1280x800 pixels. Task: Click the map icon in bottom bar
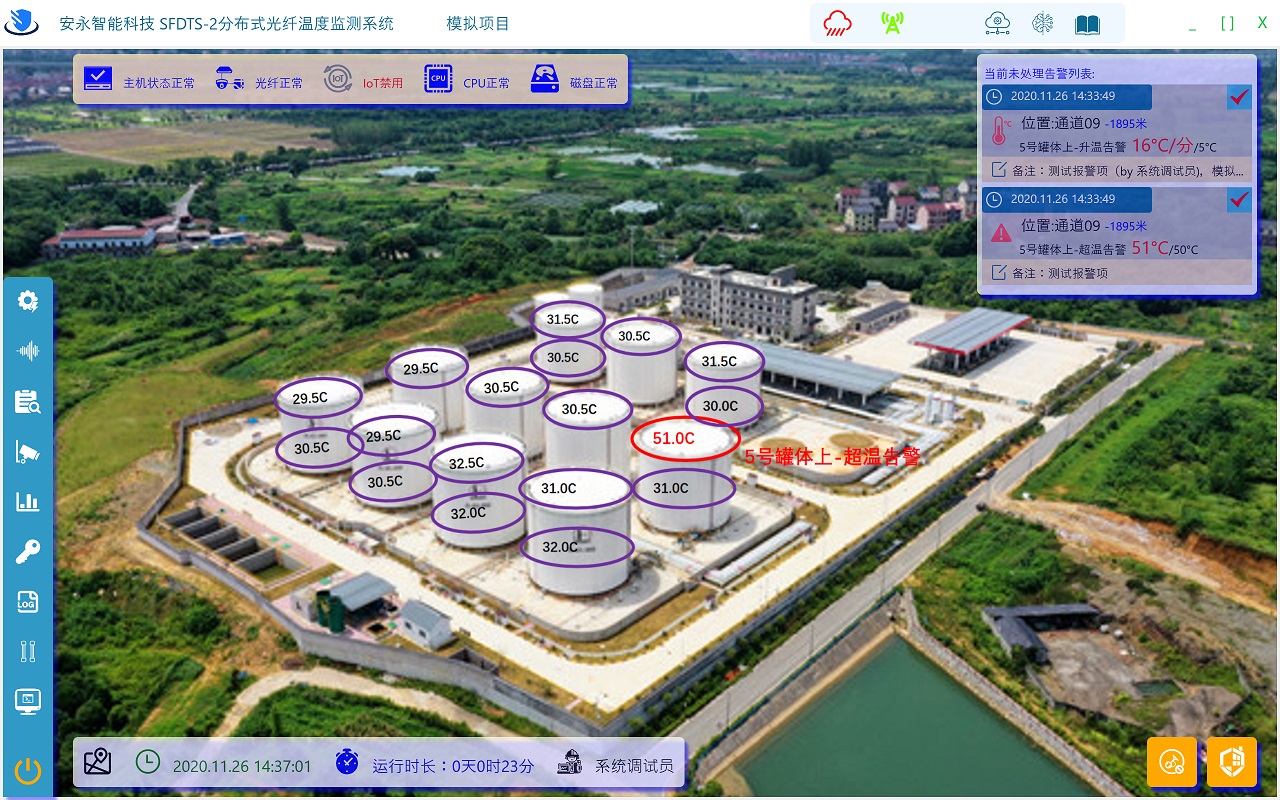point(98,762)
